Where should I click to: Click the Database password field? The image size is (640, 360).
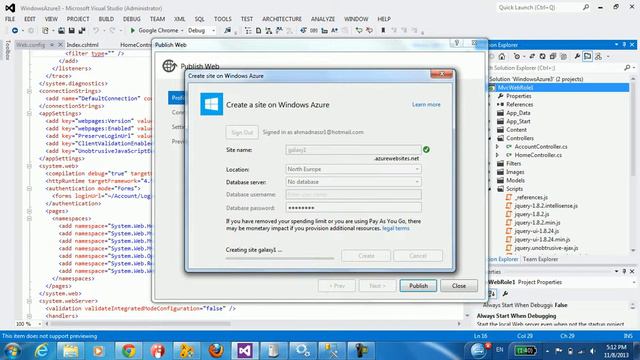coord(353,208)
